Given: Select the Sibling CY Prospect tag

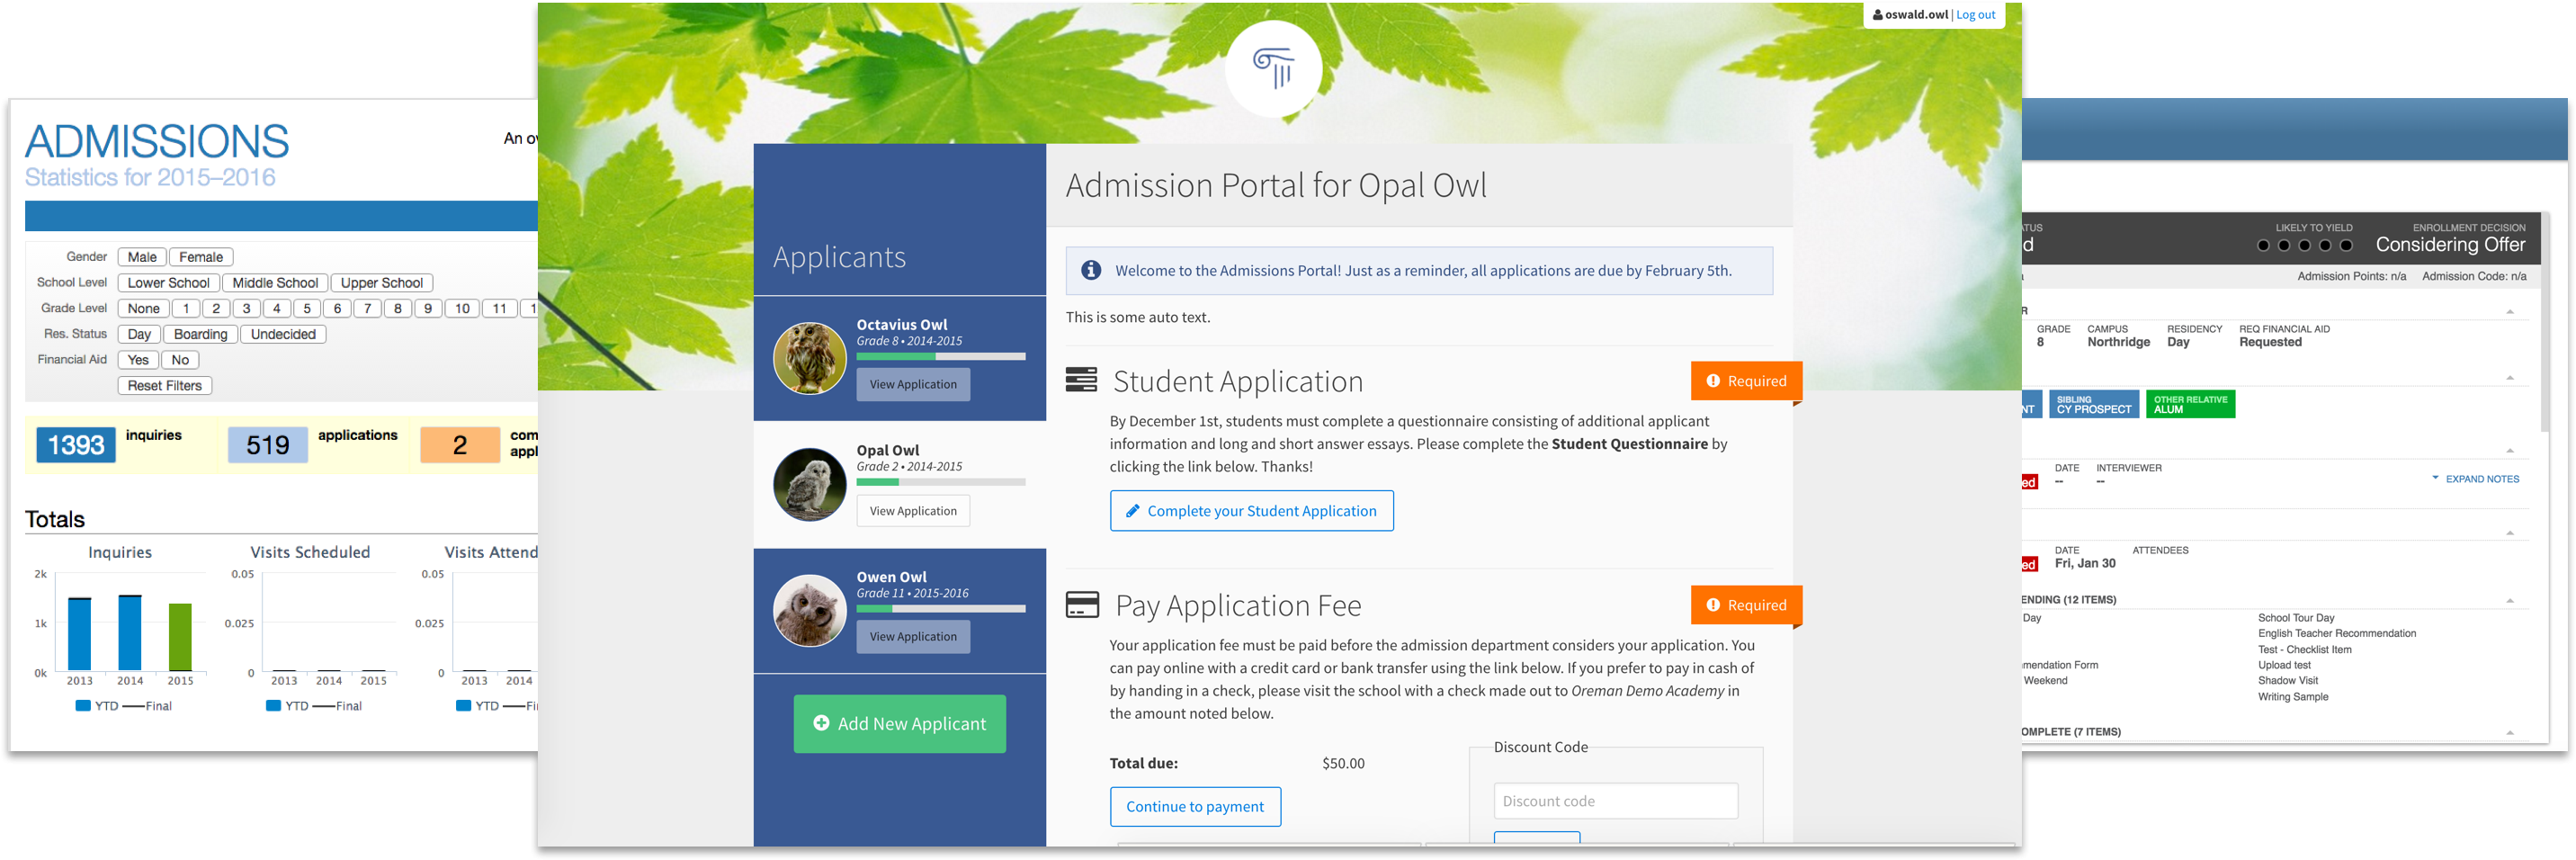Looking at the screenshot, I should pos(2093,404).
